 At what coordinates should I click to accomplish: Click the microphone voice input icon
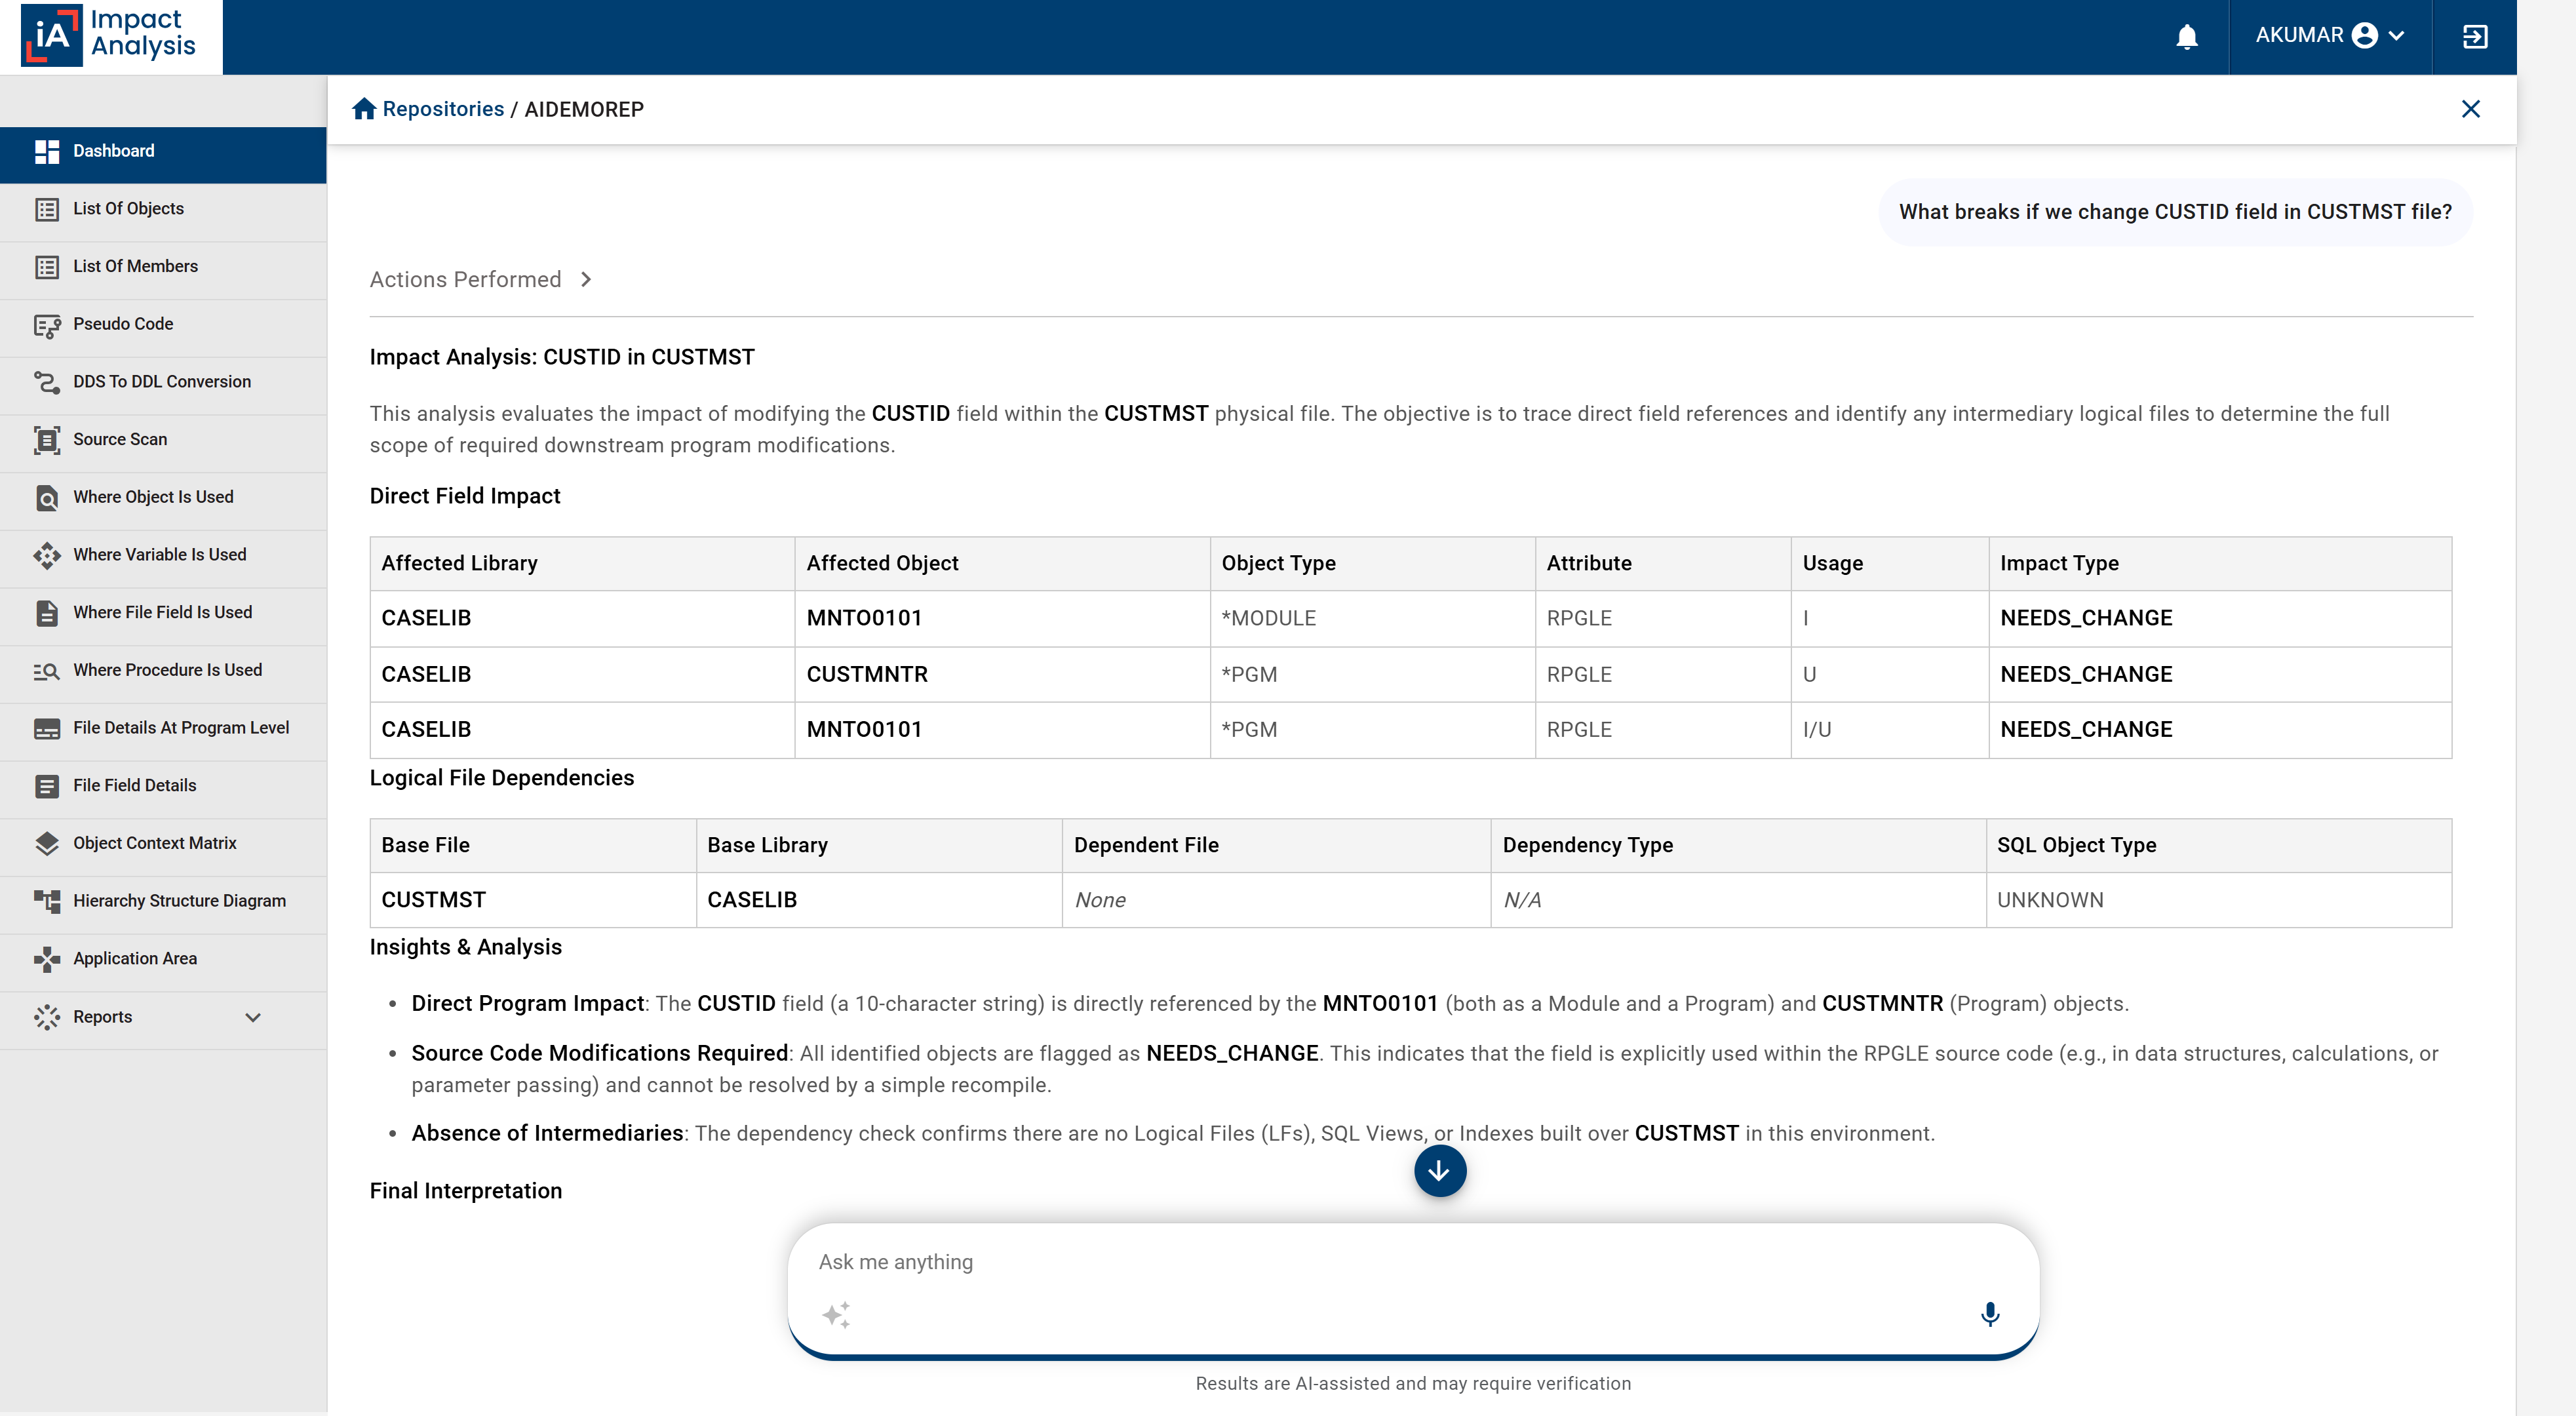click(x=1990, y=1314)
